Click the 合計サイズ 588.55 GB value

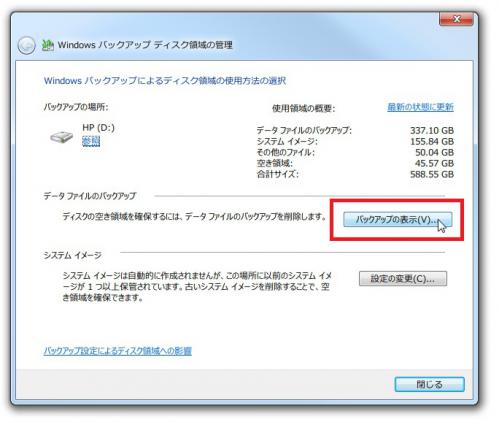pos(432,174)
